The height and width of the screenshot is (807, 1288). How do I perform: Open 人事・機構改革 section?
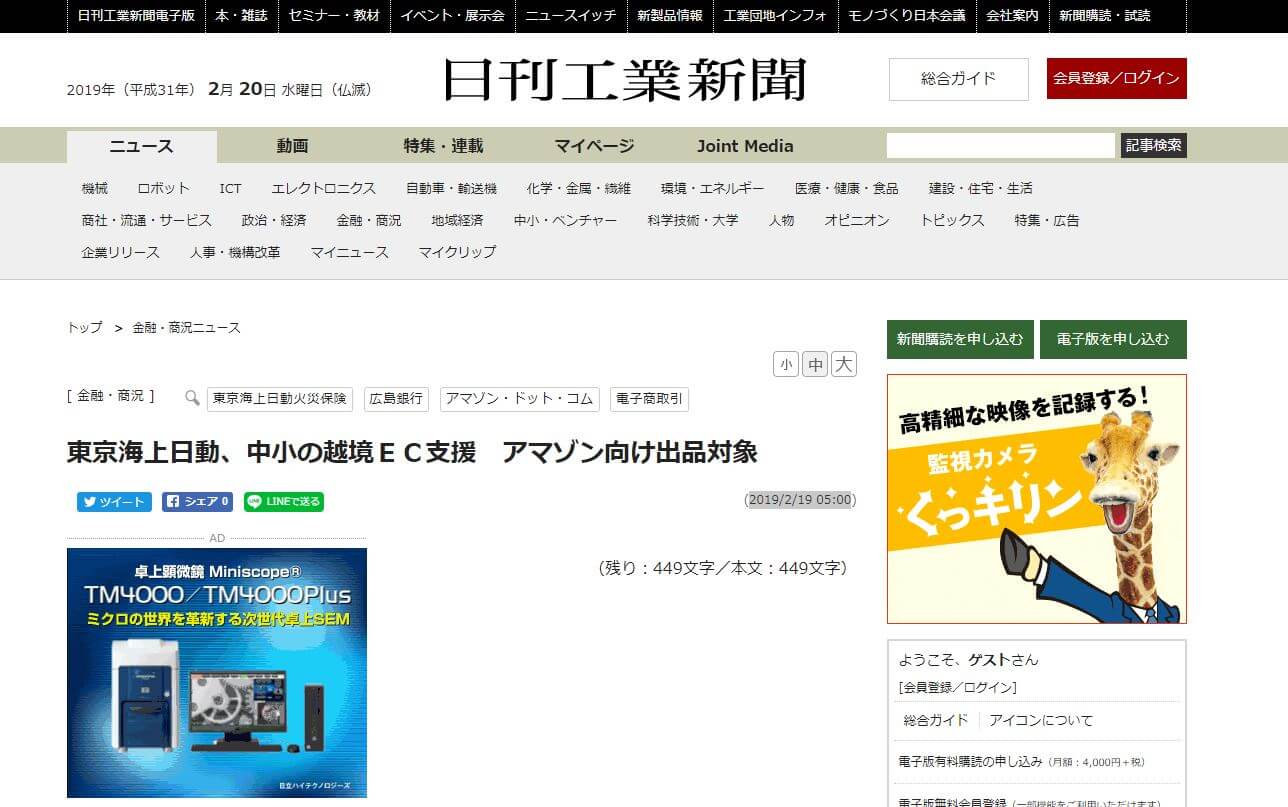click(235, 252)
